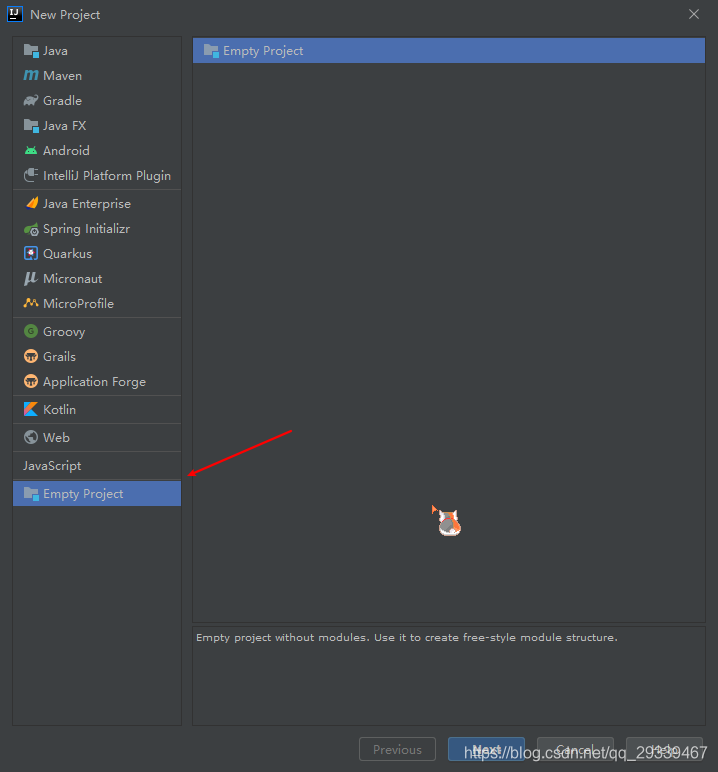
Task: Click Empty Project folder icon in right pane
Action: click(x=211, y=51)
